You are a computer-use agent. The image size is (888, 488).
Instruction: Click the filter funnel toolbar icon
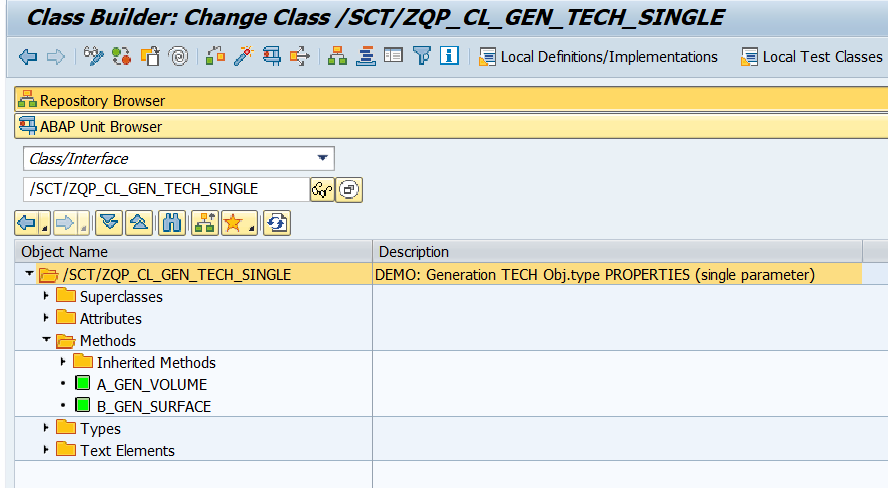422,57
